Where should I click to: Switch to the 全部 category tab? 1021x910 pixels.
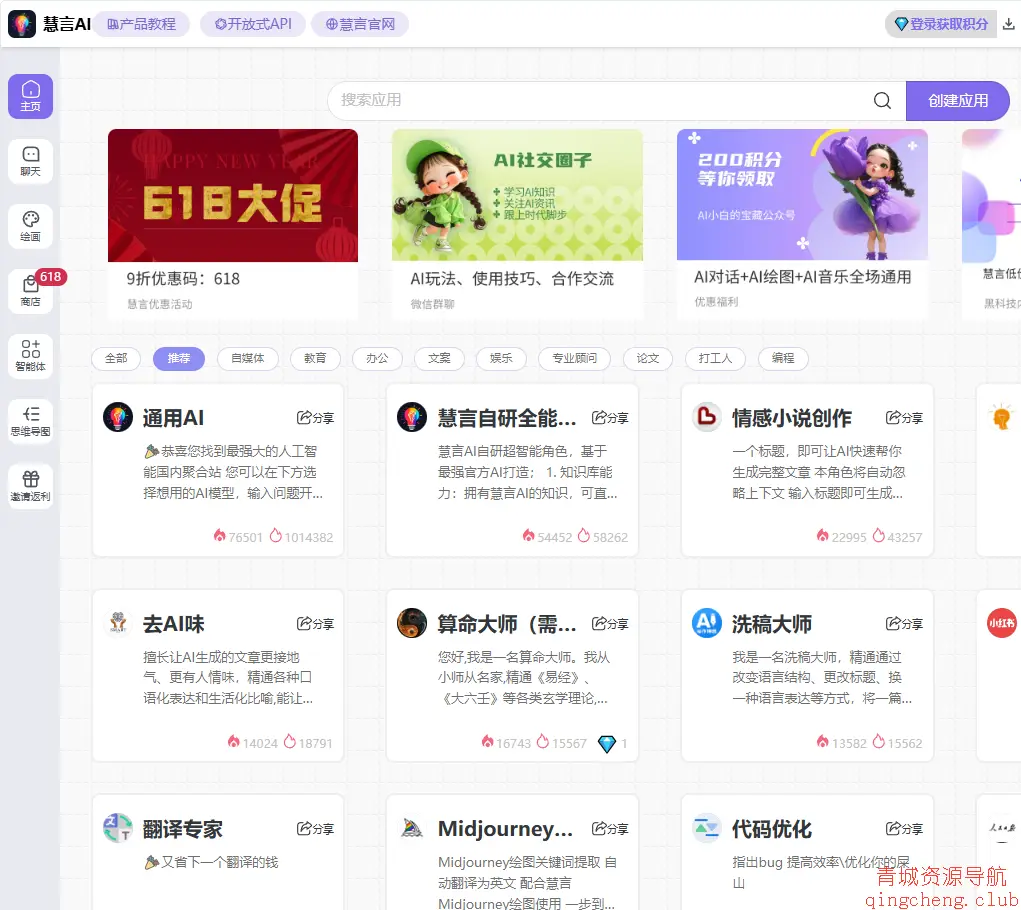pos(115,358)
